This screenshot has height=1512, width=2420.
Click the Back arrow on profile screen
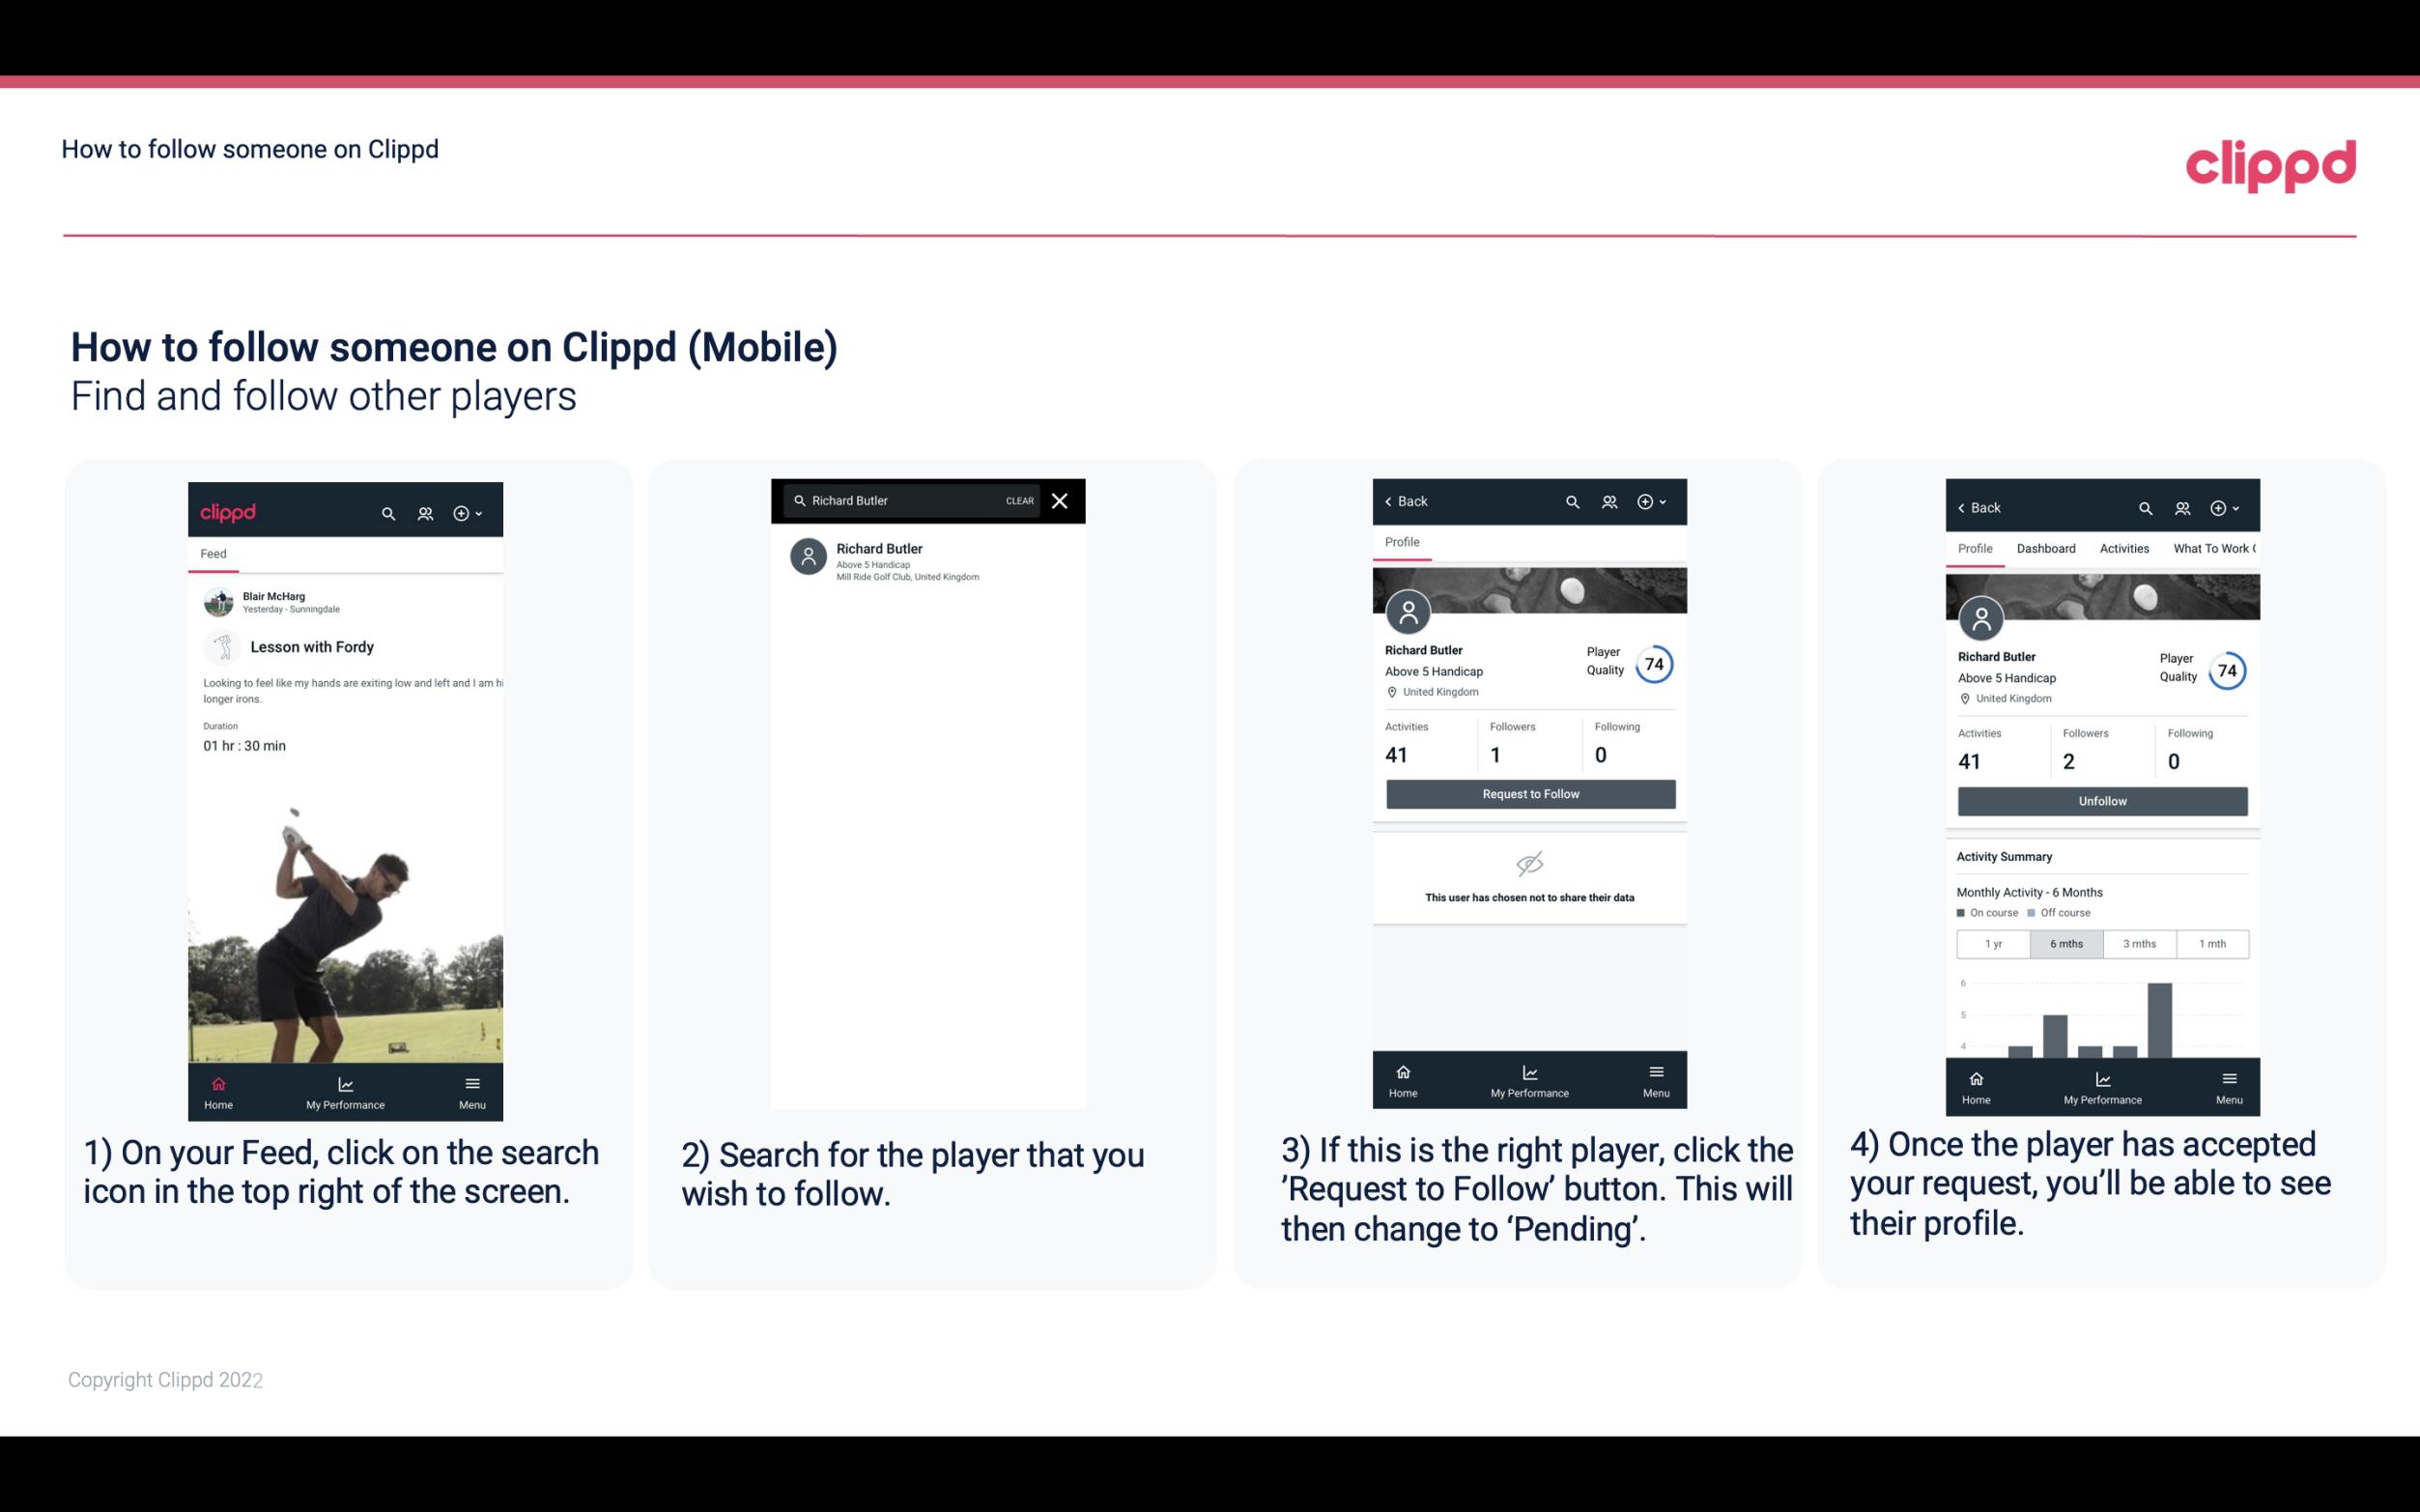pos(1393,499)
